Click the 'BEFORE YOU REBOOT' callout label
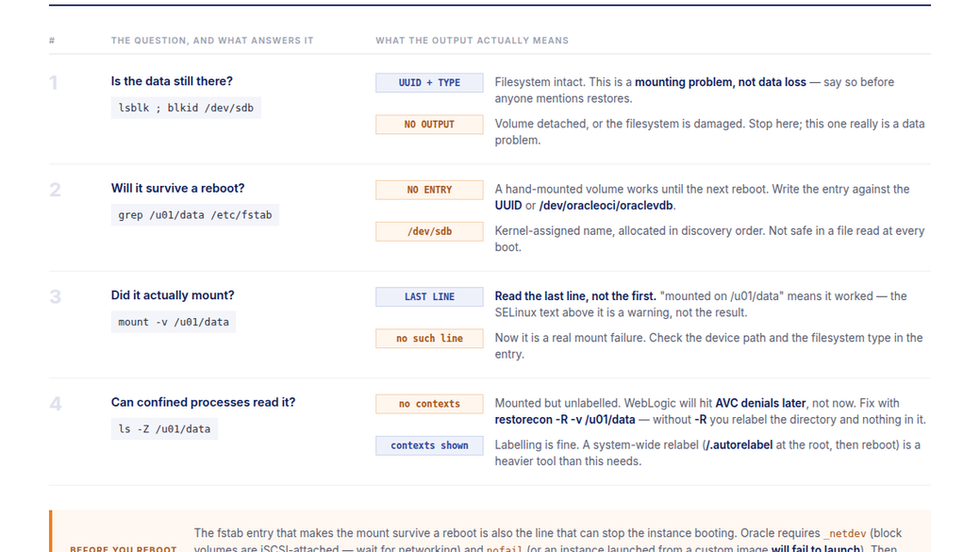980x552 pixels. pyautogui.click(x=123, y=549)
